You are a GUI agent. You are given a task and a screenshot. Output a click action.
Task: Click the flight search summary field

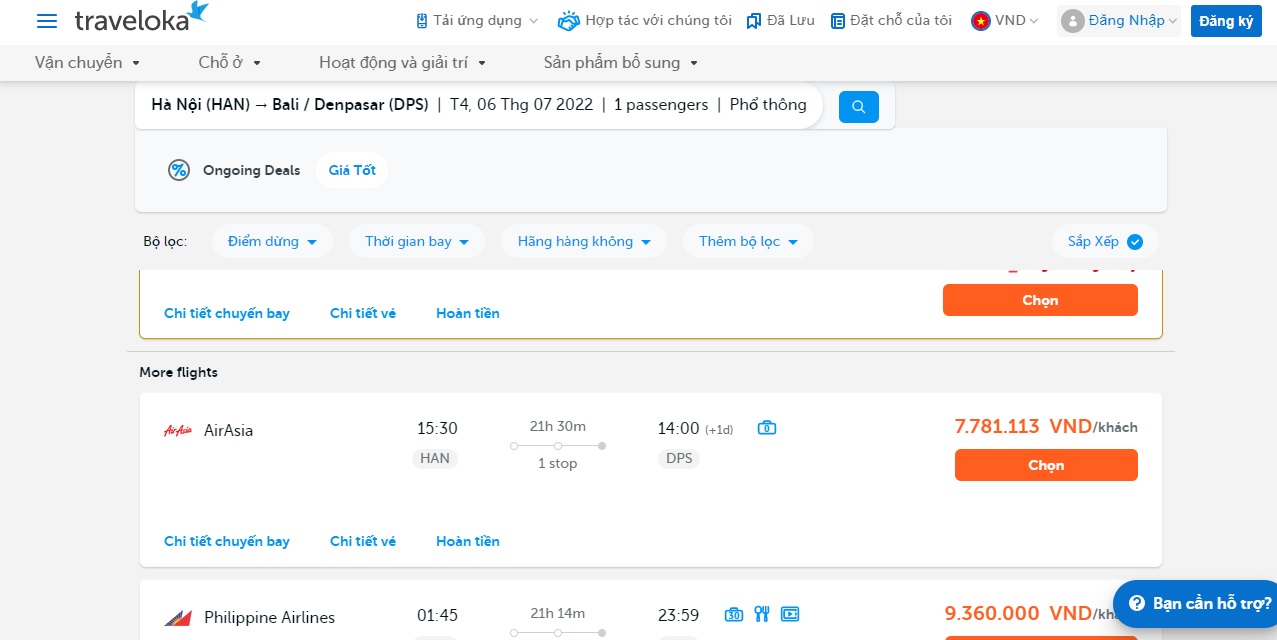(x=478, y=105)
